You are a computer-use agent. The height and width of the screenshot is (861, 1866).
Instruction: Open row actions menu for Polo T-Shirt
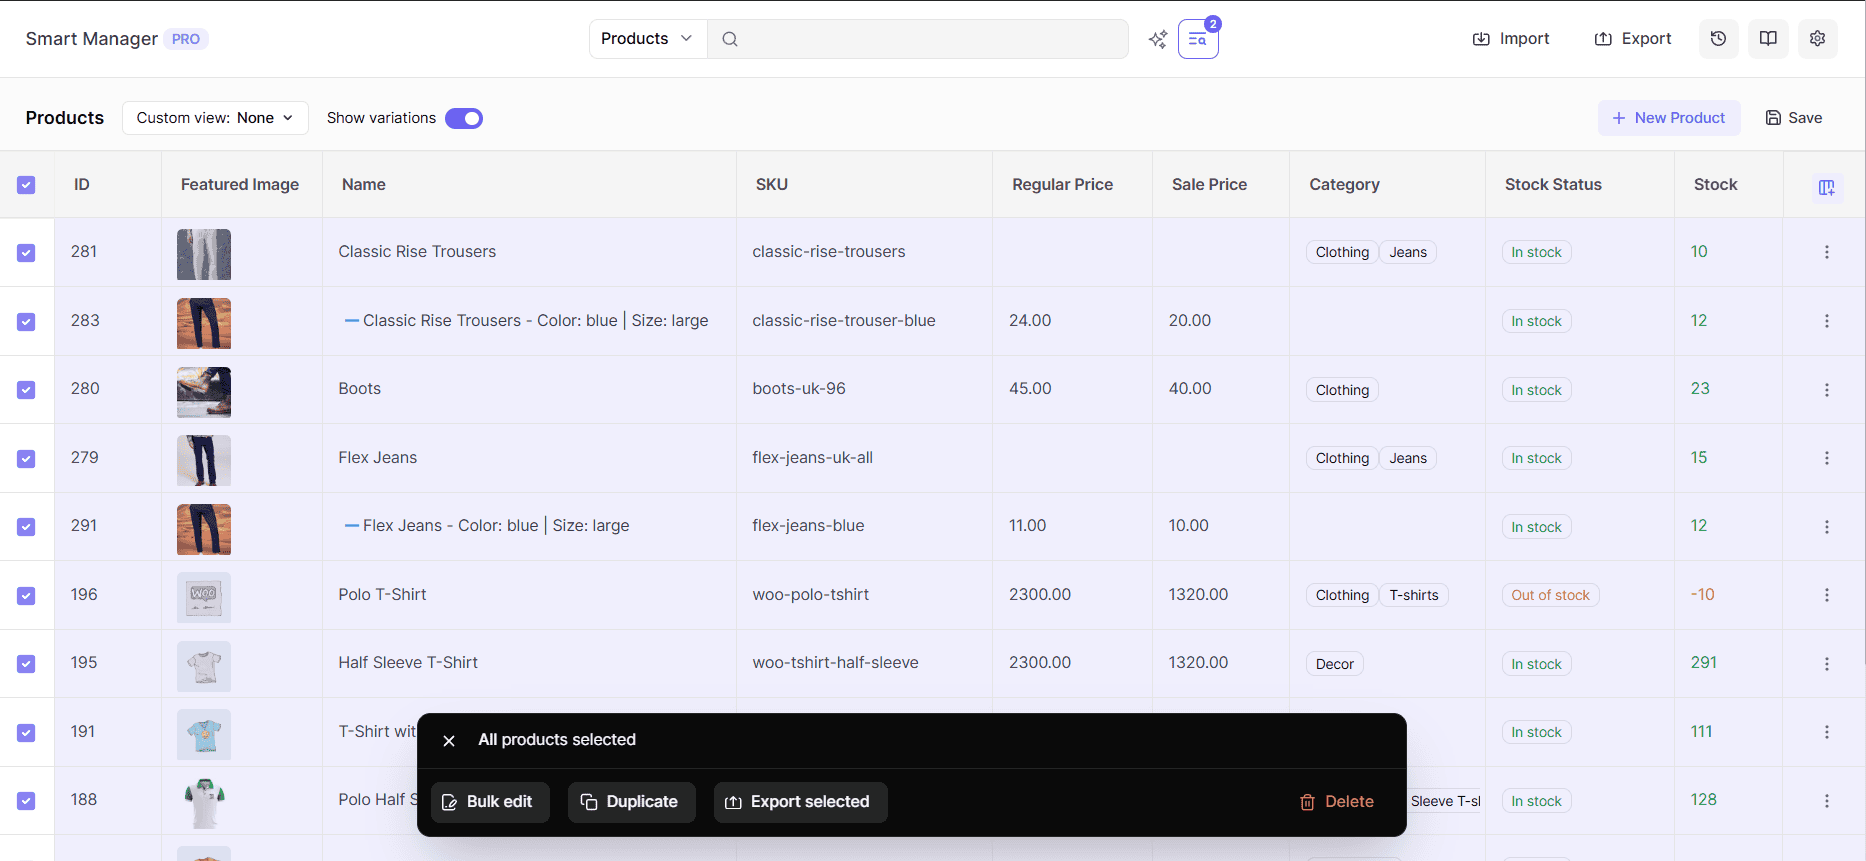[x=1826, y=595]
